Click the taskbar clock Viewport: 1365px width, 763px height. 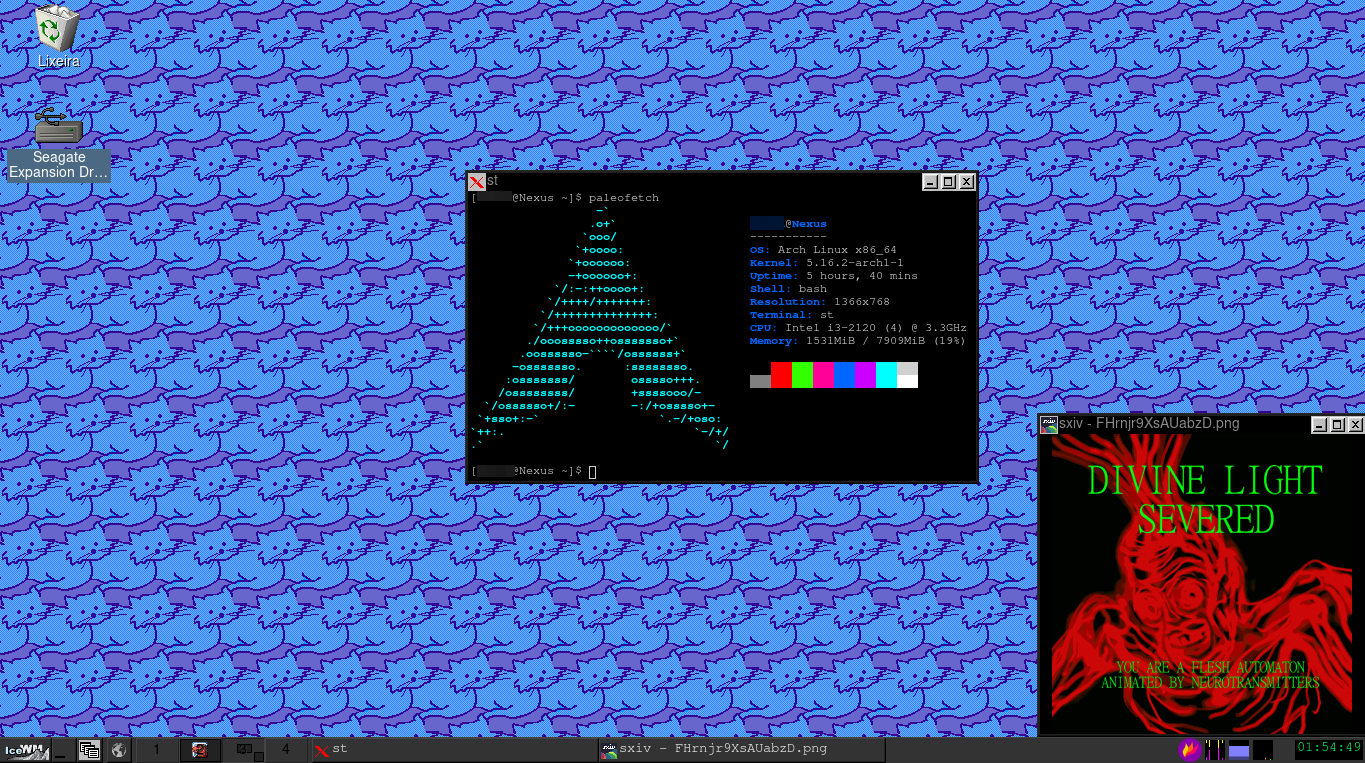[1328, 748]
